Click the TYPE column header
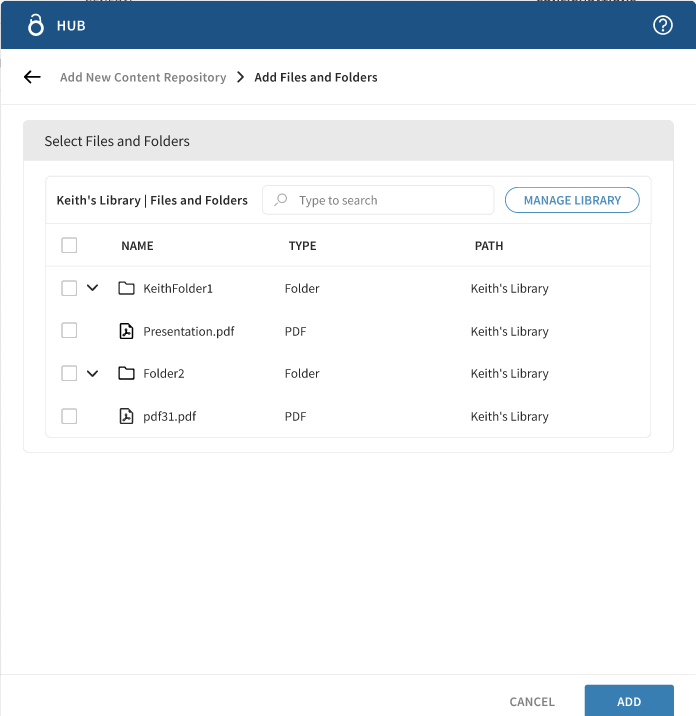Image resolution: width=696 pixels, height=716 pixels. 302,246
